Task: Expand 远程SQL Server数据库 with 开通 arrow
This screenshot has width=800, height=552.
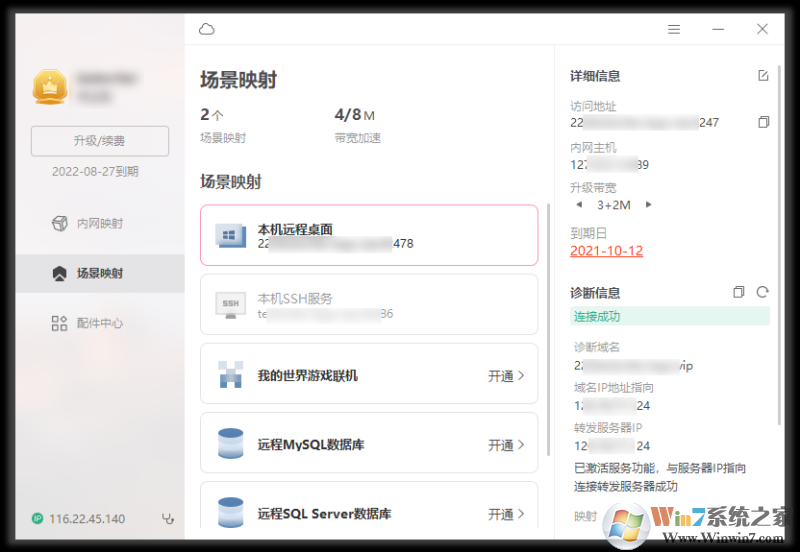Action: click(x=506, y=514)
